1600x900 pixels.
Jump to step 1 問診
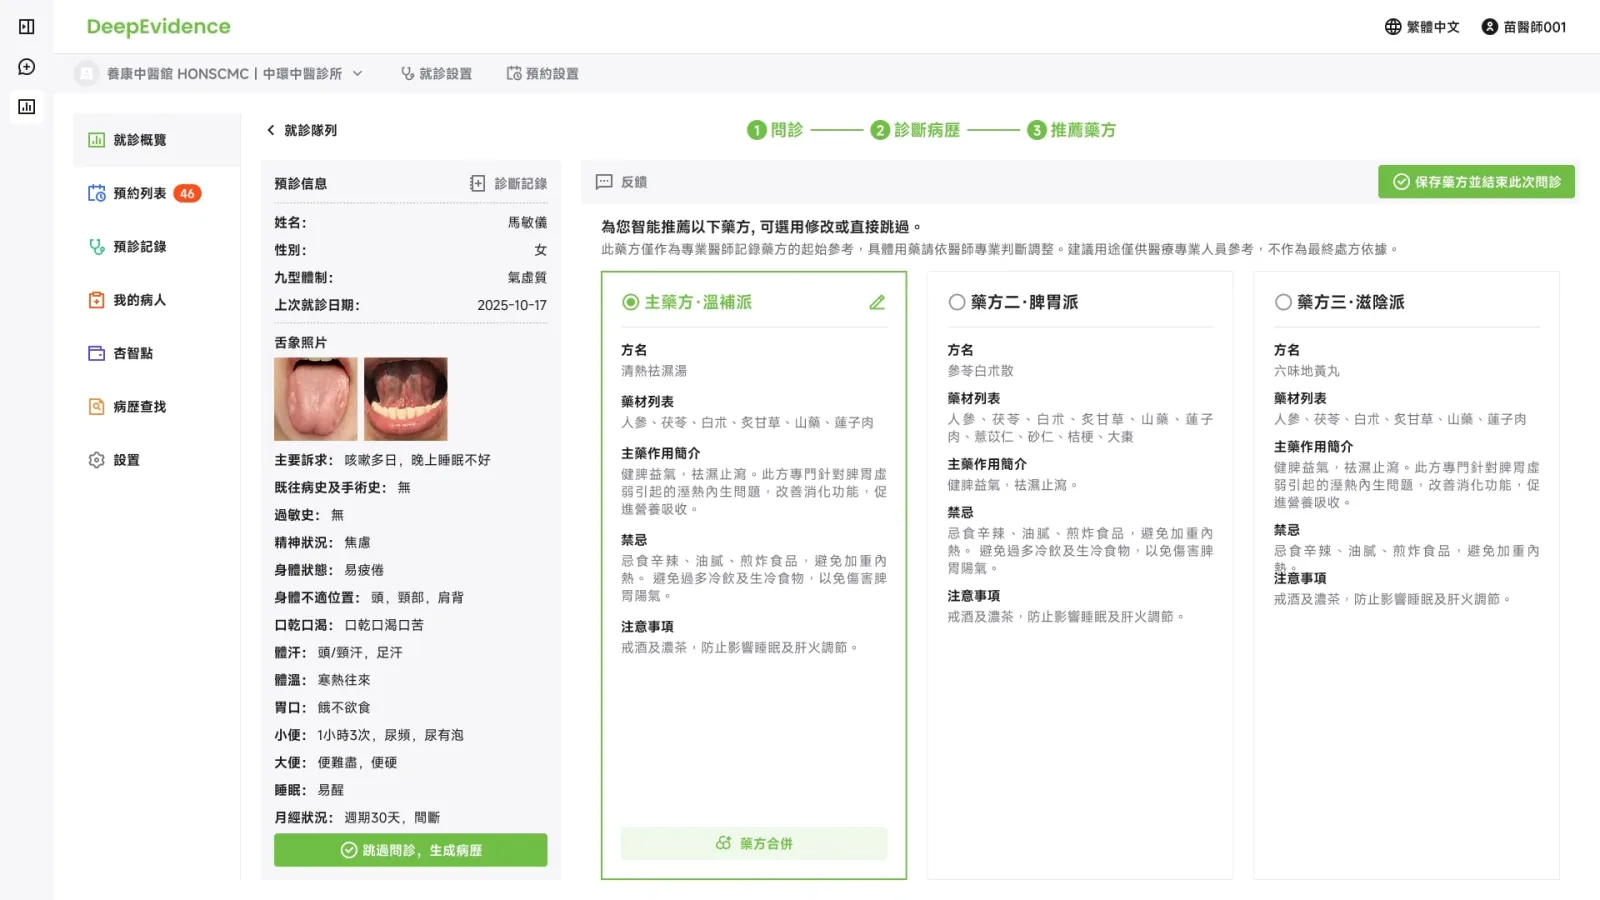[775, 130]
